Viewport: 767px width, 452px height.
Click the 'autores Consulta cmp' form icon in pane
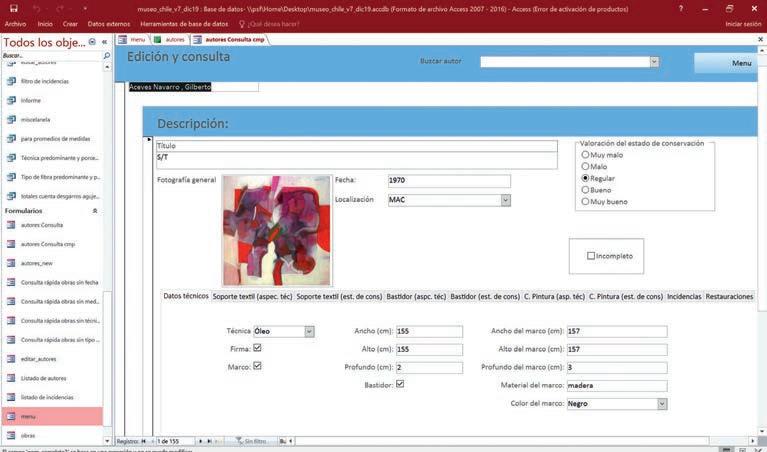[x=11, y=244]
